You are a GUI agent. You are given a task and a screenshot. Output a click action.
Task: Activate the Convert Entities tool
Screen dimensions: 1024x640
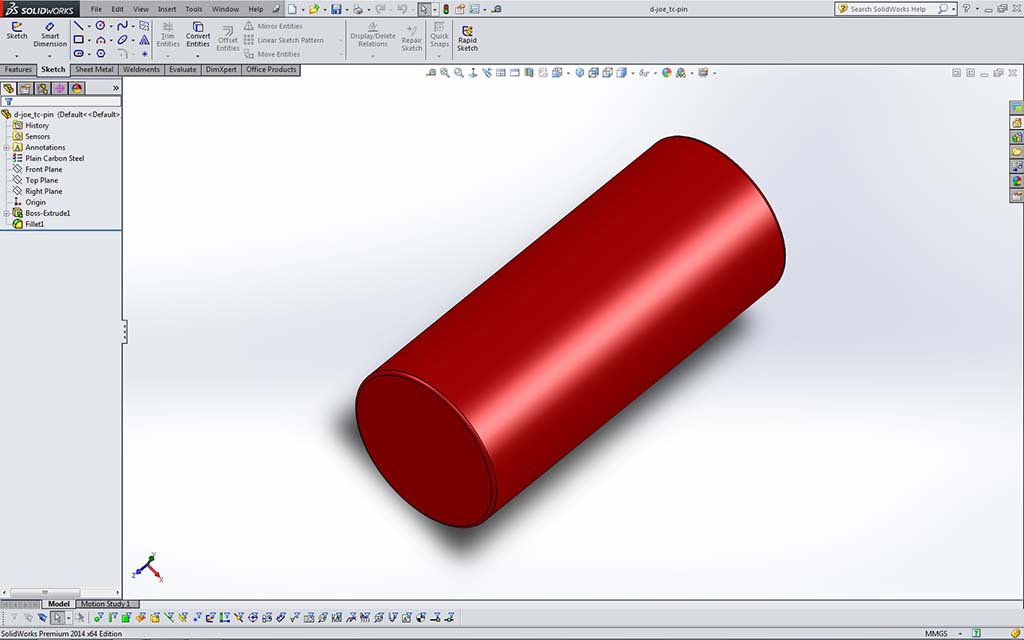point(198,34)
